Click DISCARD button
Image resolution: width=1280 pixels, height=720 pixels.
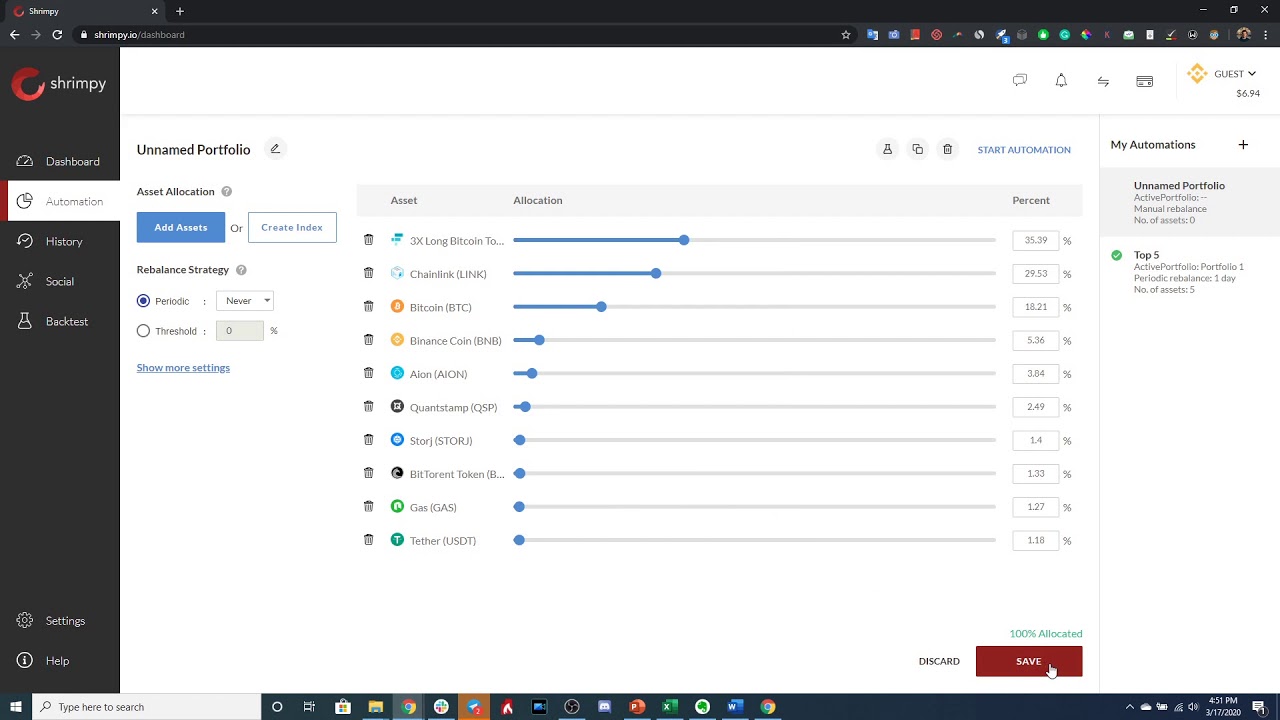coord(939,661)
